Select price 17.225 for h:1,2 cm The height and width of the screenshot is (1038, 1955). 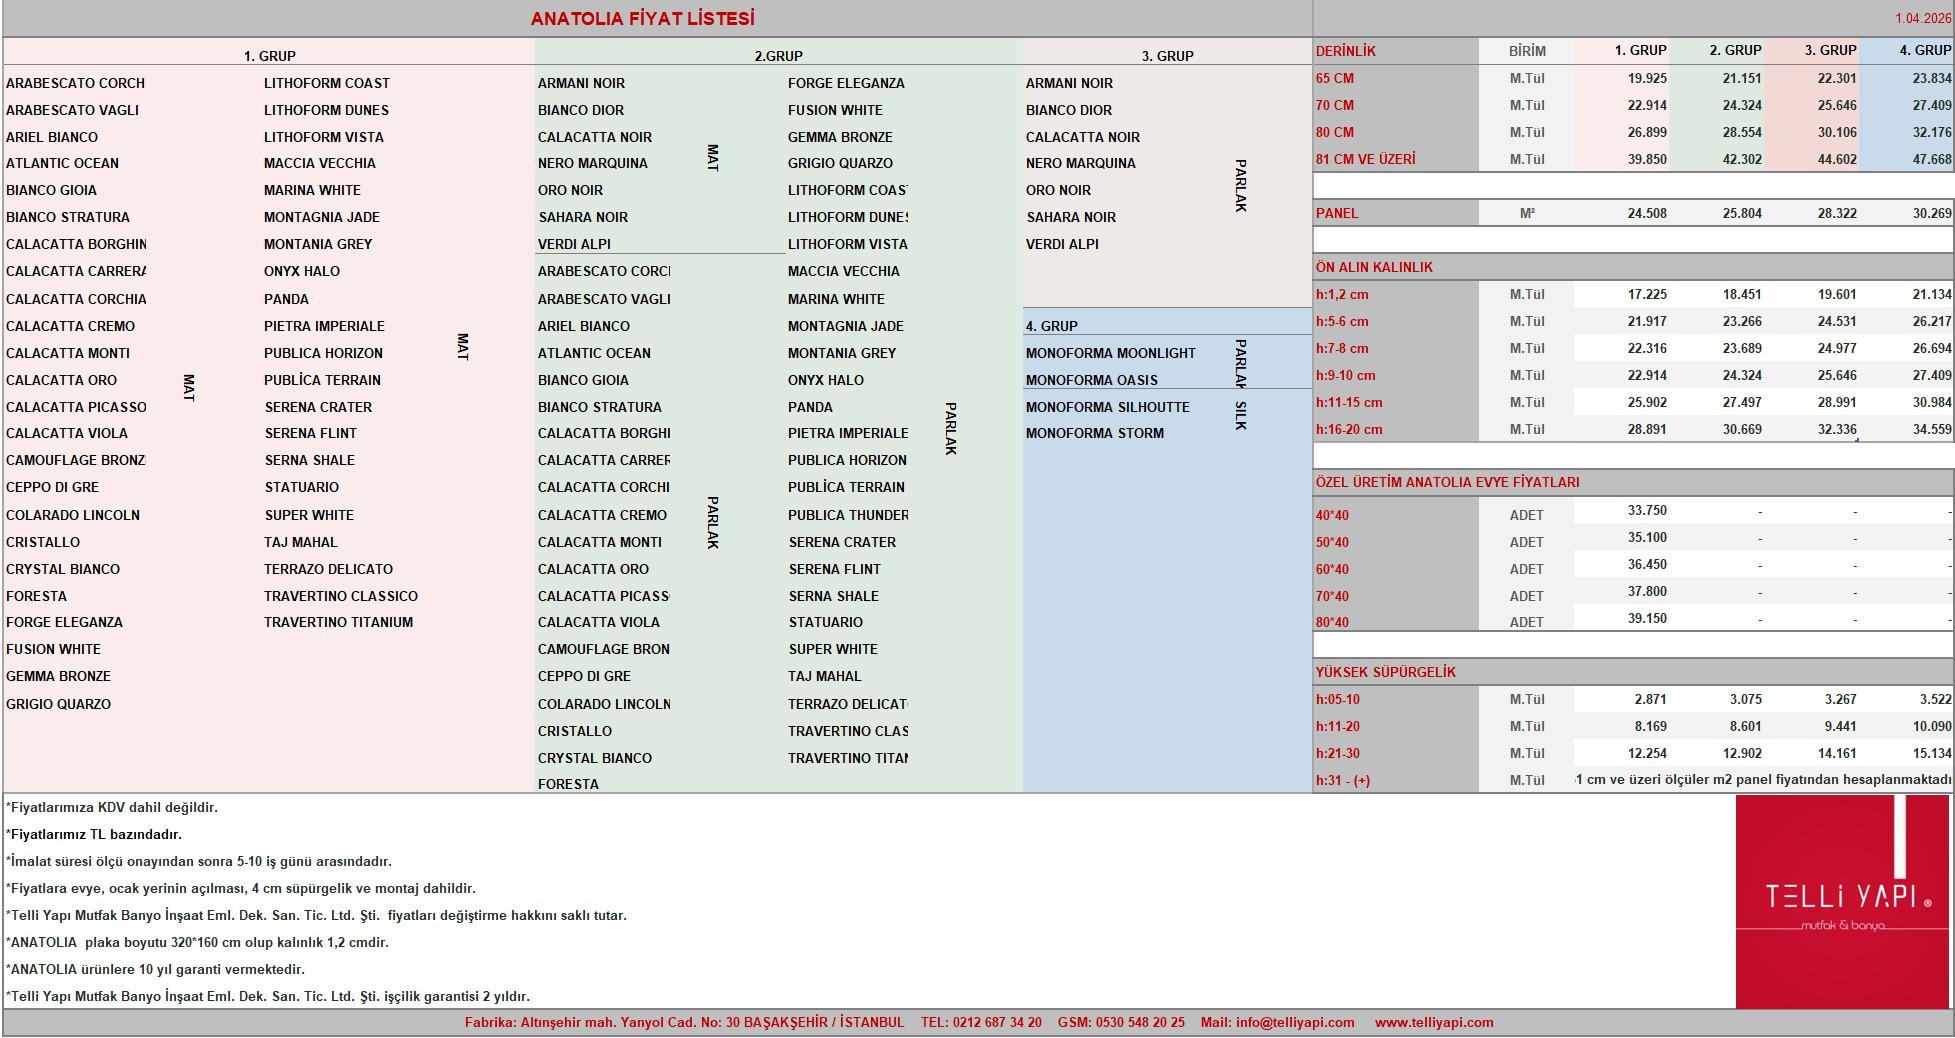(1647, 295)
